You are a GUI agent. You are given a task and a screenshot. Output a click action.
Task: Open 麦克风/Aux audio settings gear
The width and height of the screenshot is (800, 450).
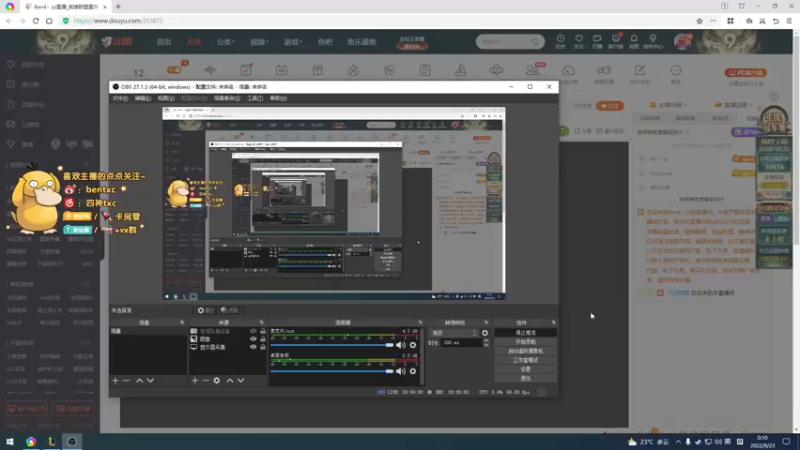413,345
